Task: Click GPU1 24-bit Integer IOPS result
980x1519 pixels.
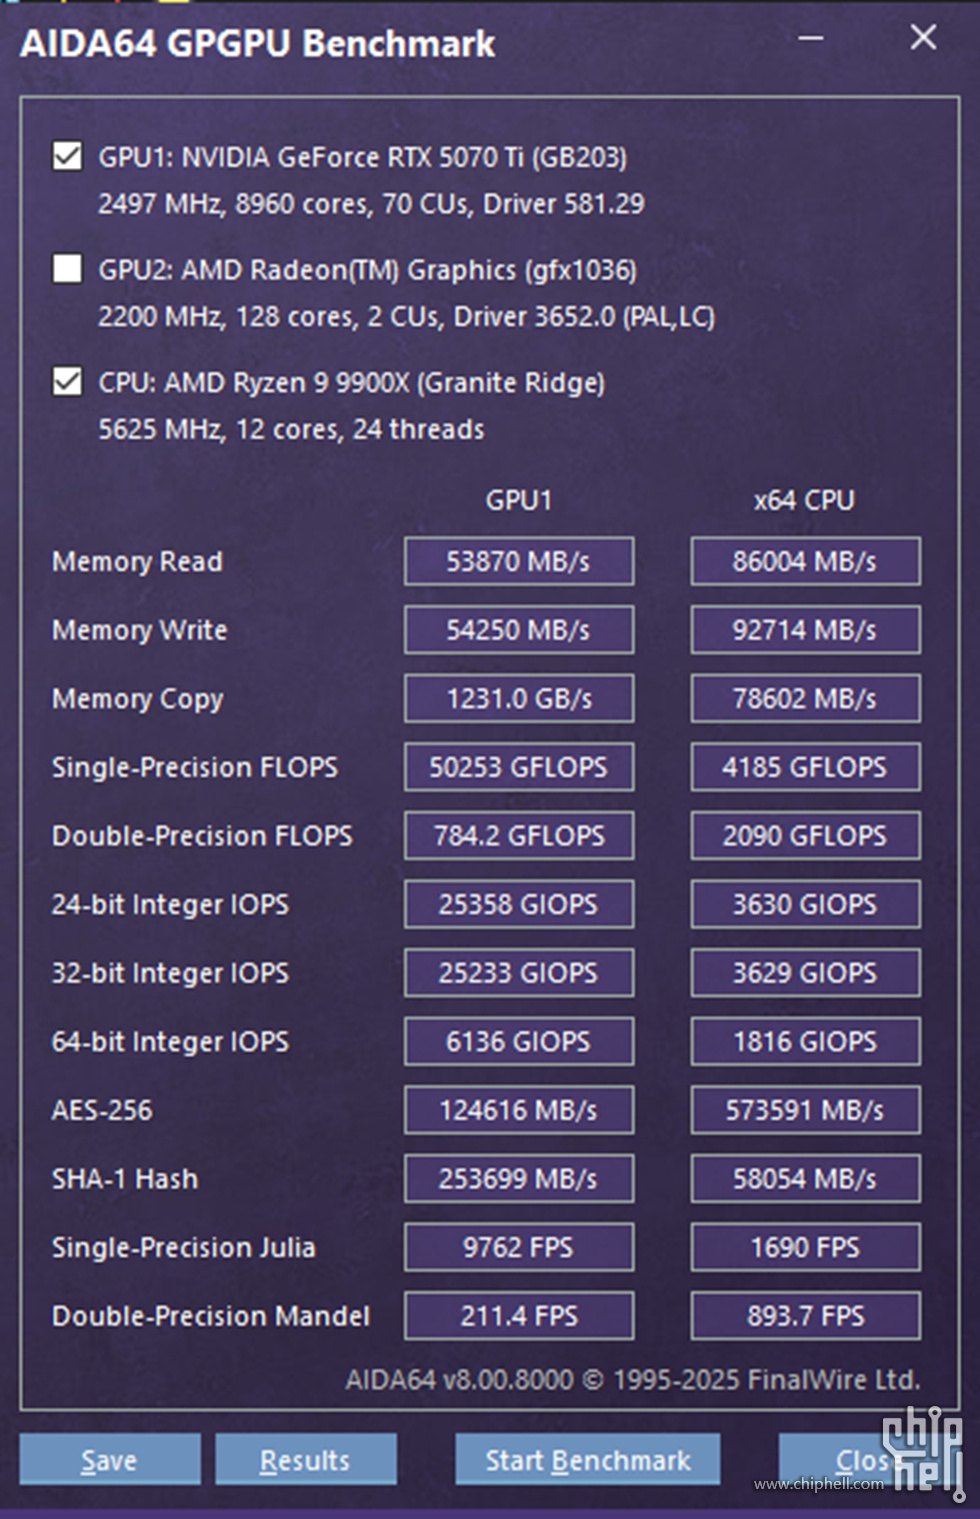Action: click(x=519, y=904)
